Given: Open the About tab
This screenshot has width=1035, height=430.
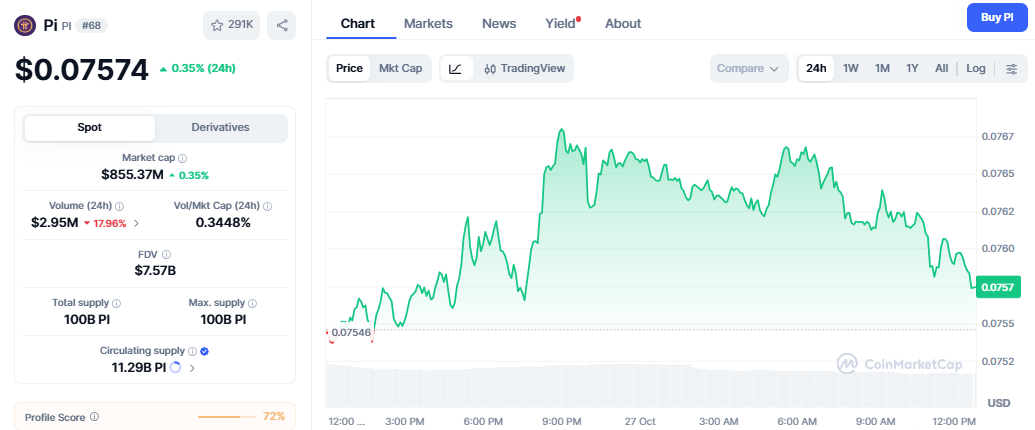Looking at the screenshot, I should tap(623, 24).
